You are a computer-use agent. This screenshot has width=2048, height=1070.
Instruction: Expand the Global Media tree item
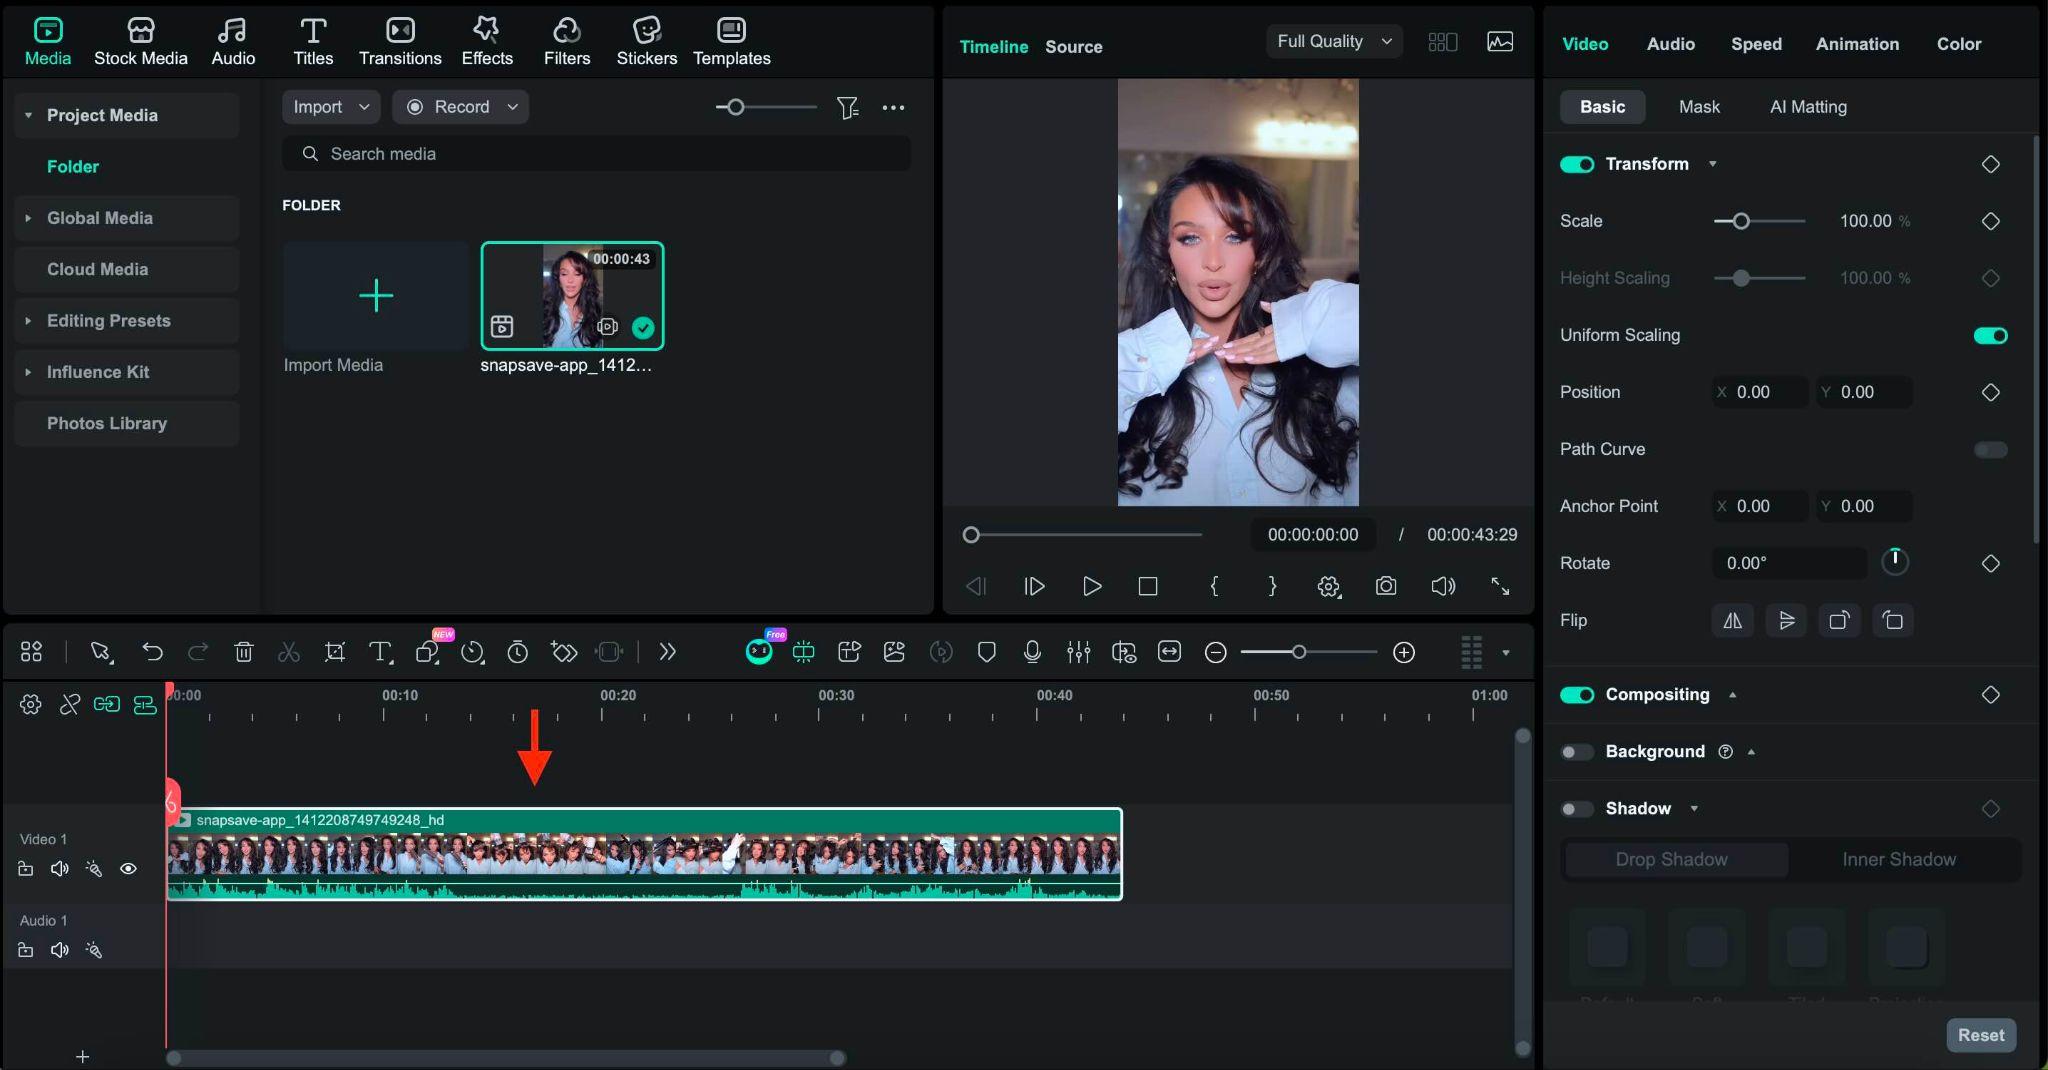(x=28, y=218)
